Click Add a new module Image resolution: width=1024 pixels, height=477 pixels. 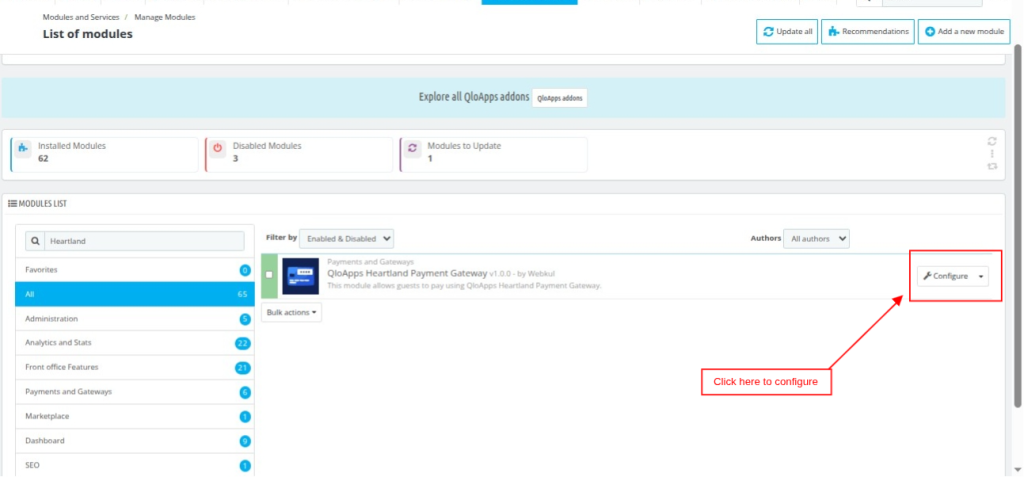964,31
